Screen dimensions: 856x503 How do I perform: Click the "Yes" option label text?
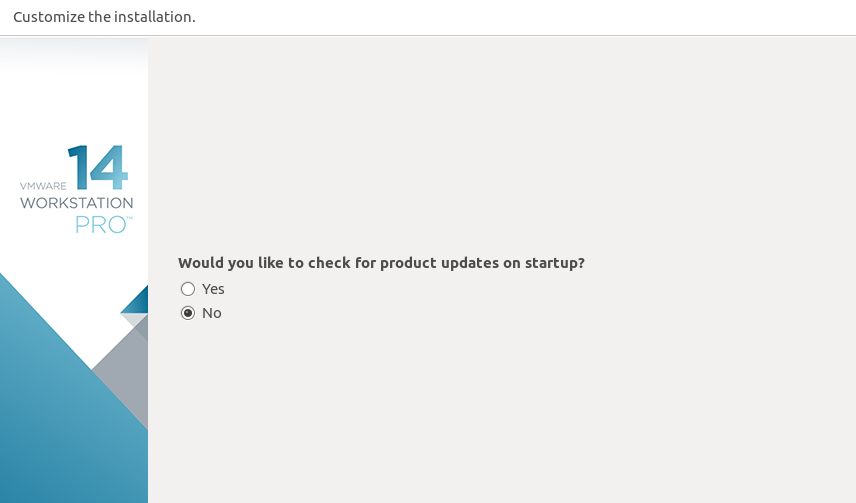(x=213, y=289)
